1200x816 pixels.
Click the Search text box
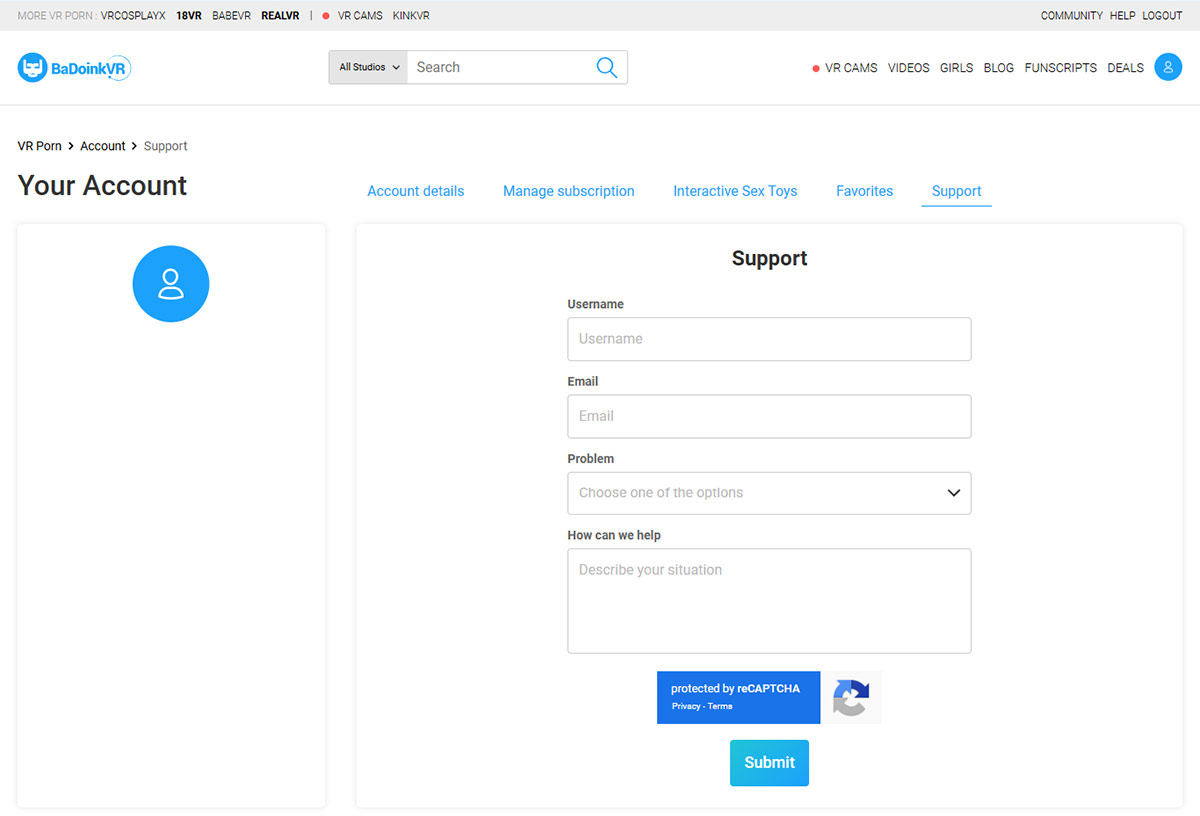[498, 67]
